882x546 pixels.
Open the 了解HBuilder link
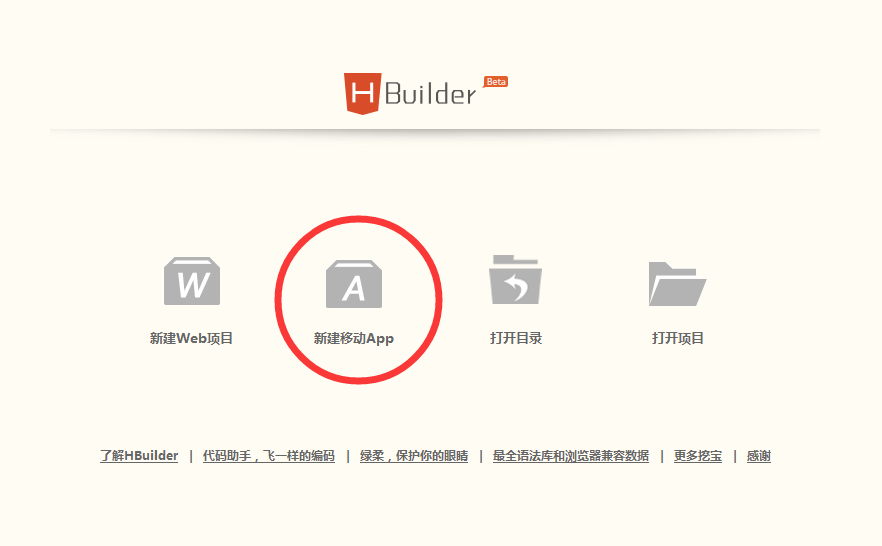tap(139, 456)
